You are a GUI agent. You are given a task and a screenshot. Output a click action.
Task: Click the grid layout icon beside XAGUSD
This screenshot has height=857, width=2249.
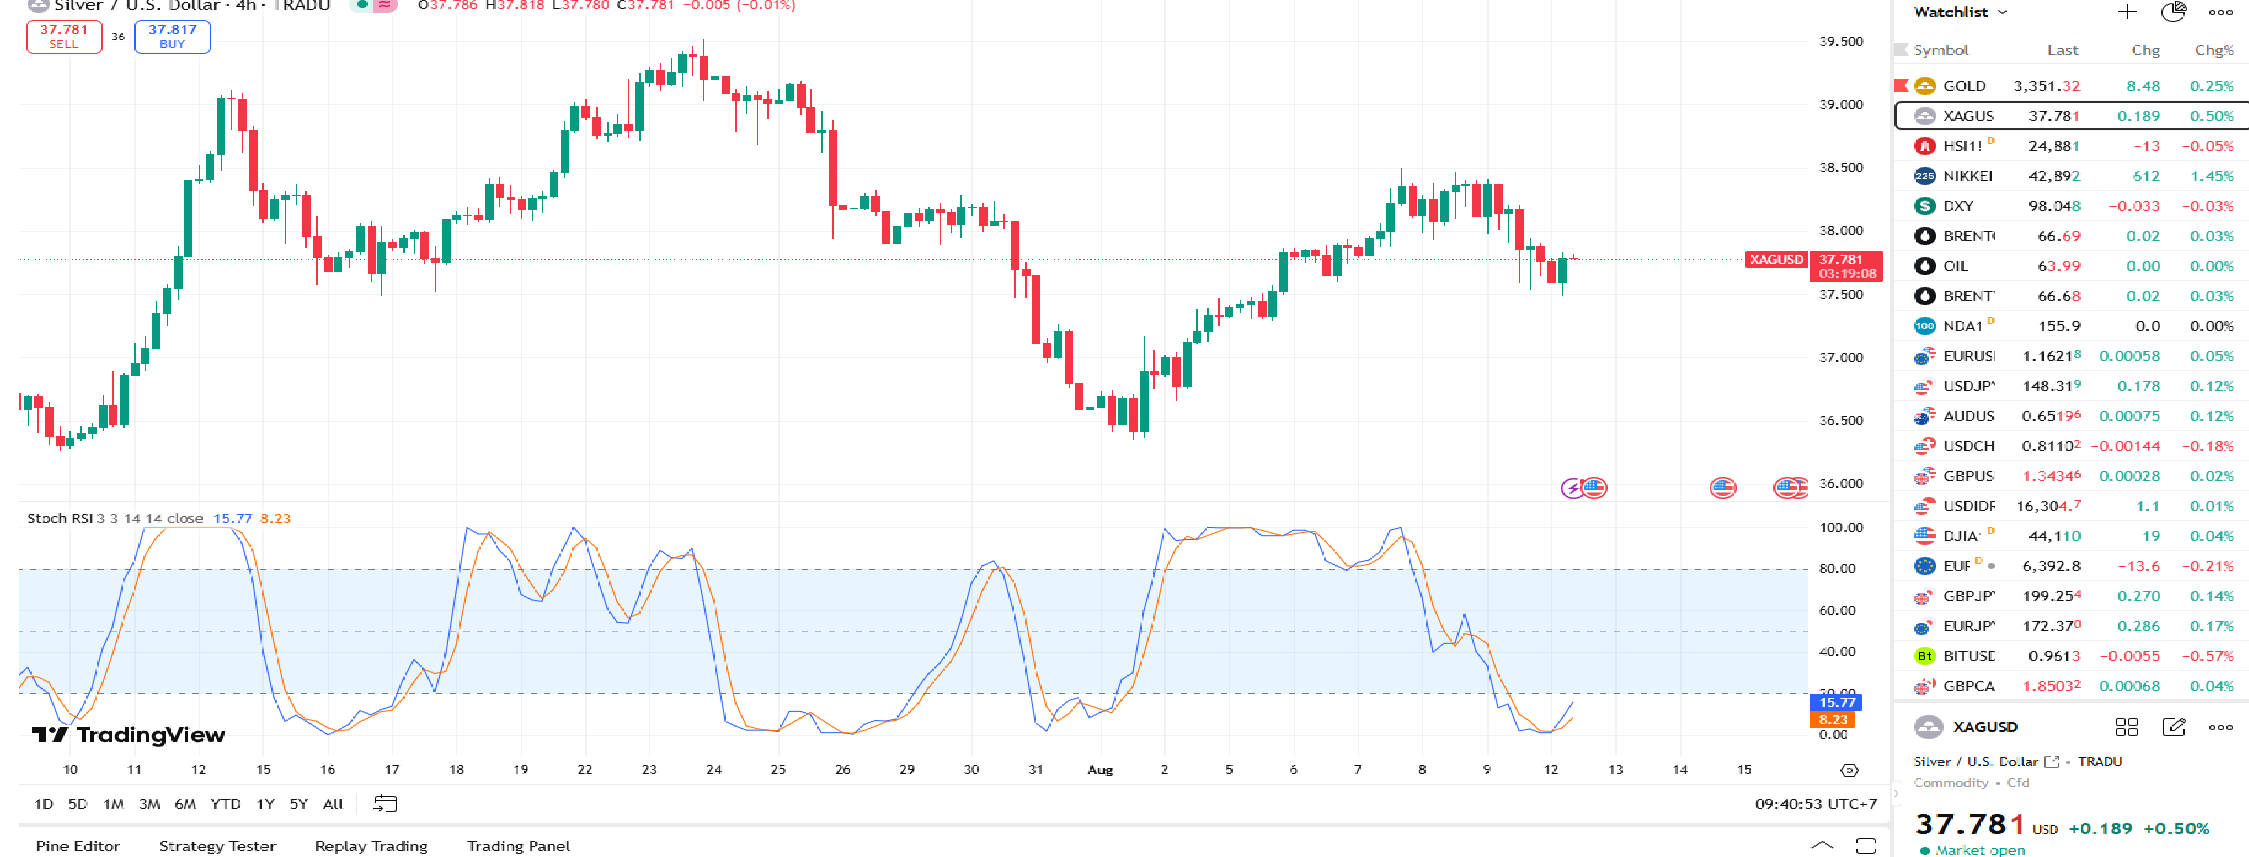(2126, 727)
